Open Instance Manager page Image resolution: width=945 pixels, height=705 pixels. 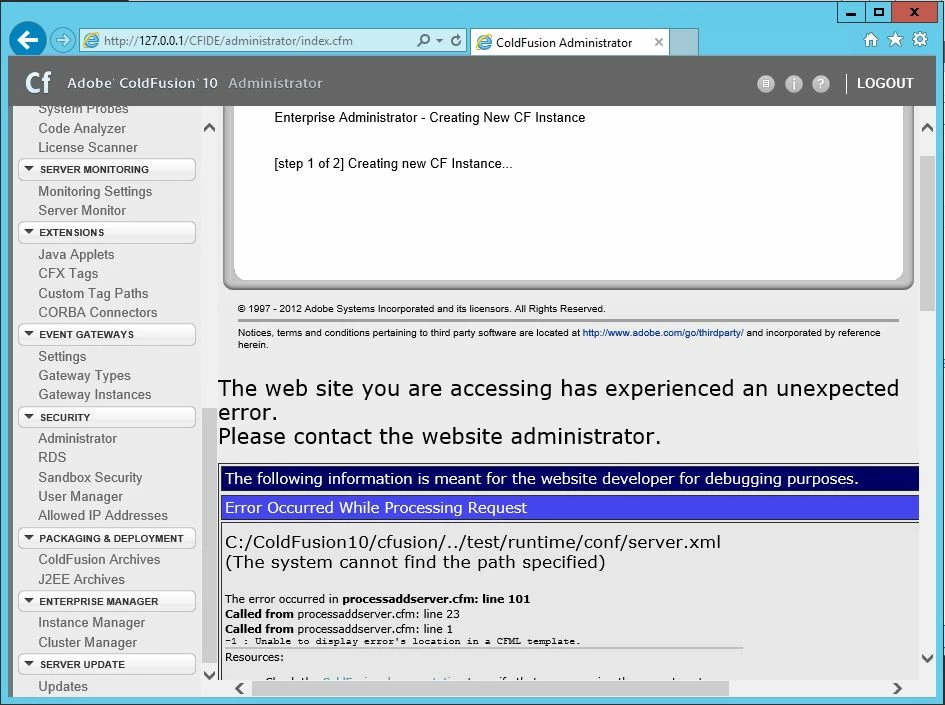[92, 622]
